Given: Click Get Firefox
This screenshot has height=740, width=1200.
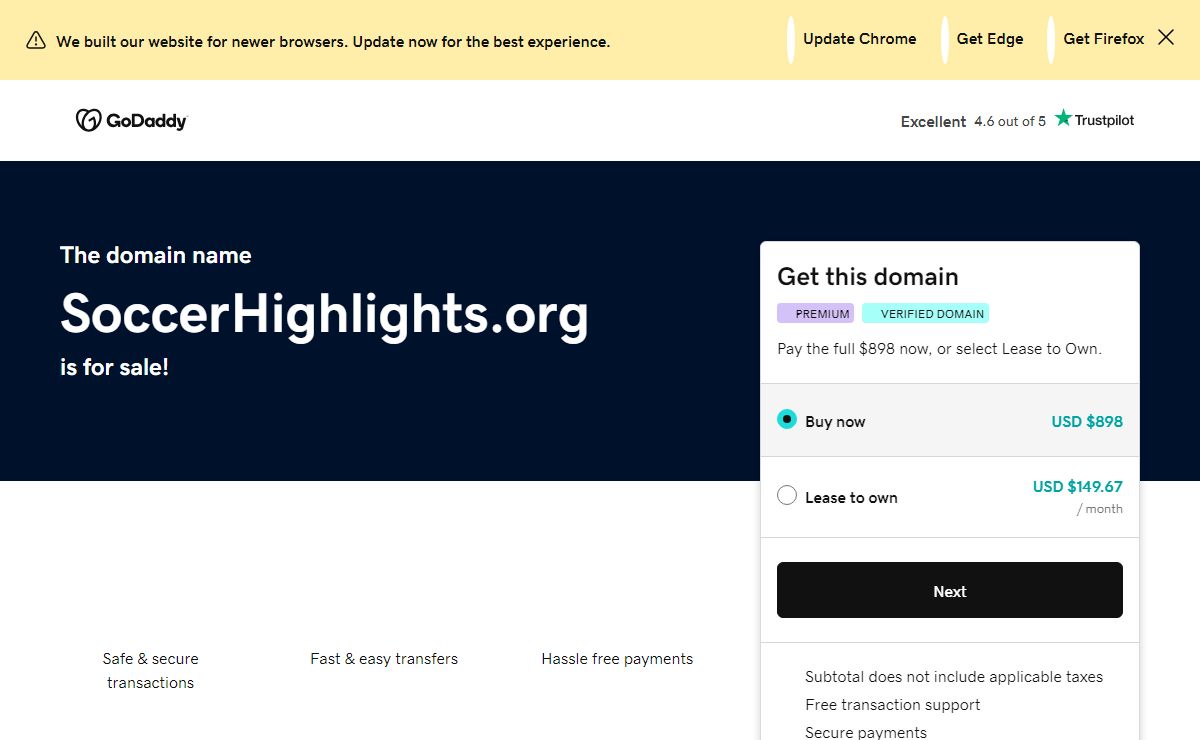Looking at the screenshot, I should coord(1103,39).
